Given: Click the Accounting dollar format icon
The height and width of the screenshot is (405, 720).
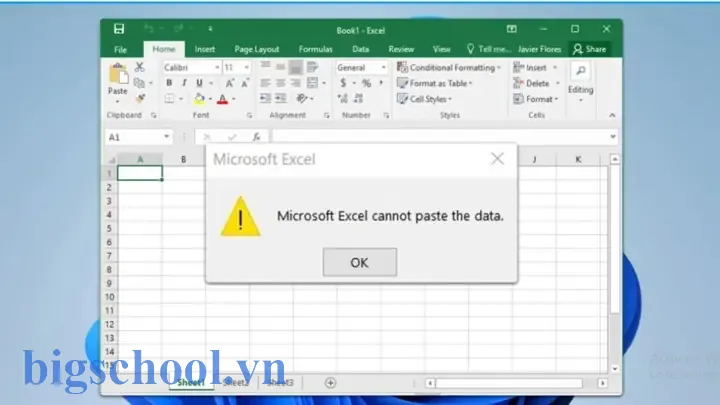Looking at the screenshot, I should coord(343,83).
